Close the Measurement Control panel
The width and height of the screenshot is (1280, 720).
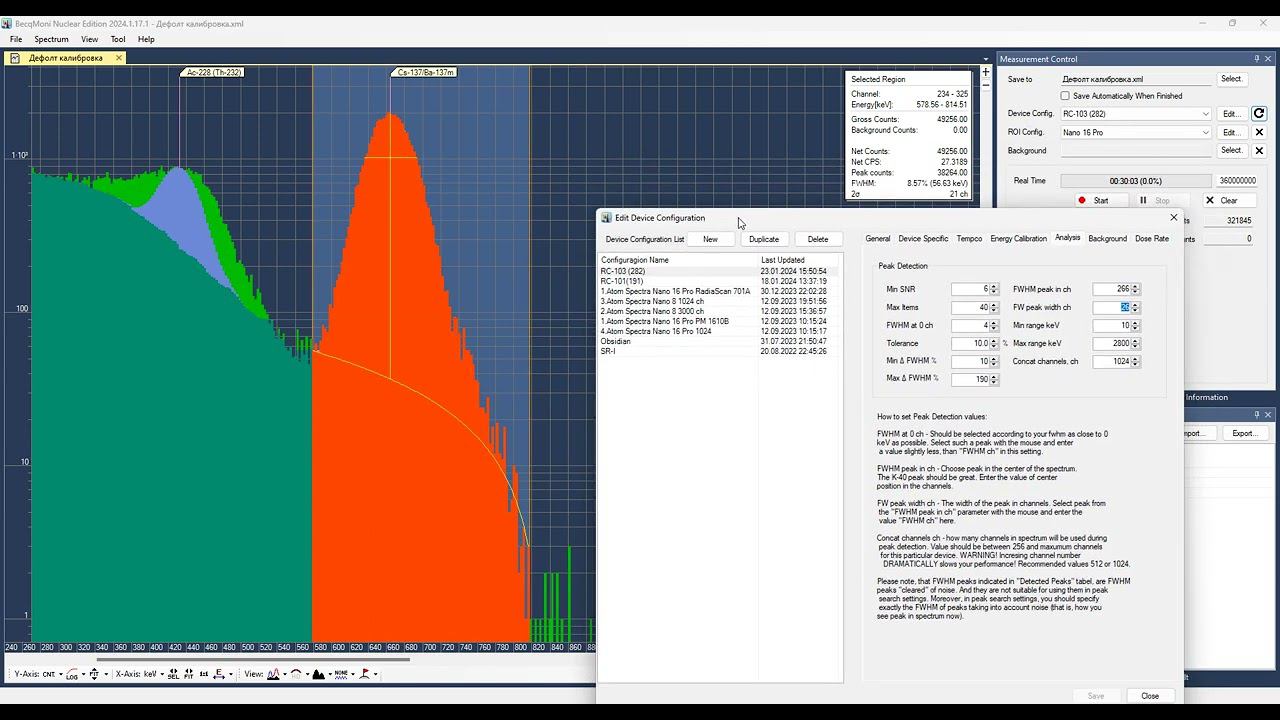tap(1269, 59)
